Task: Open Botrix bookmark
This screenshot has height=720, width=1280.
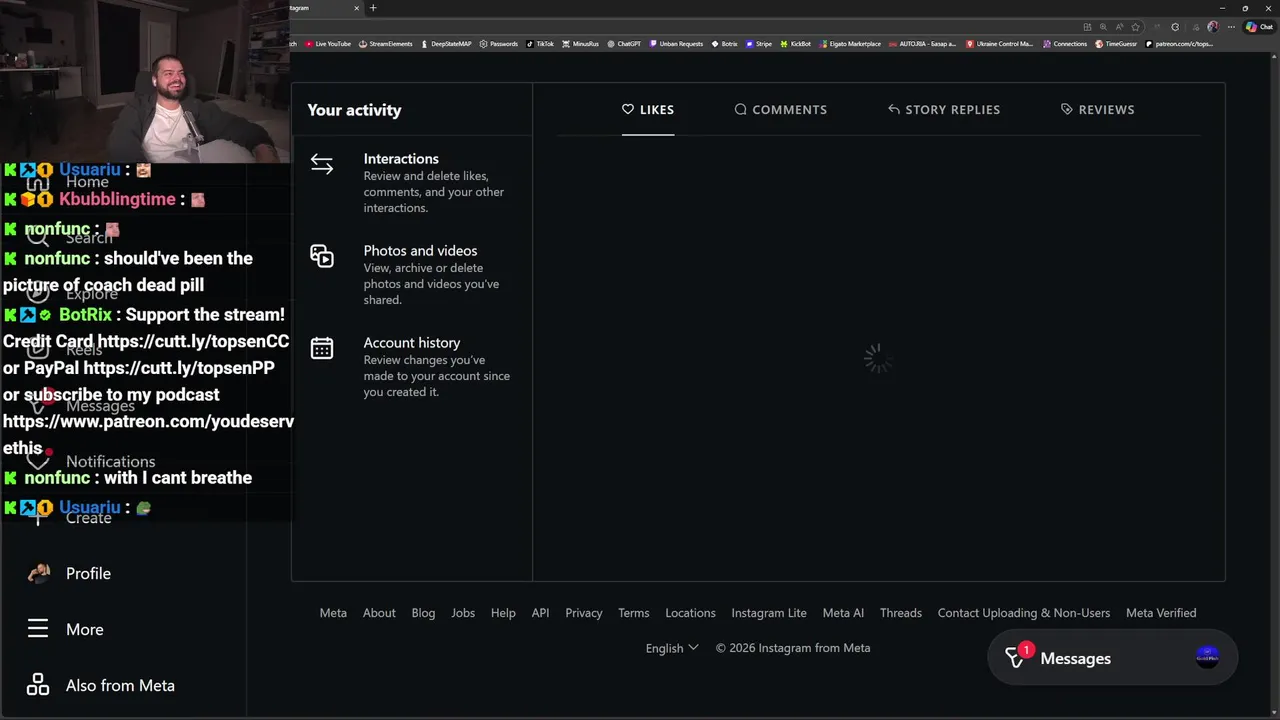Action: [x=724, y=44]
